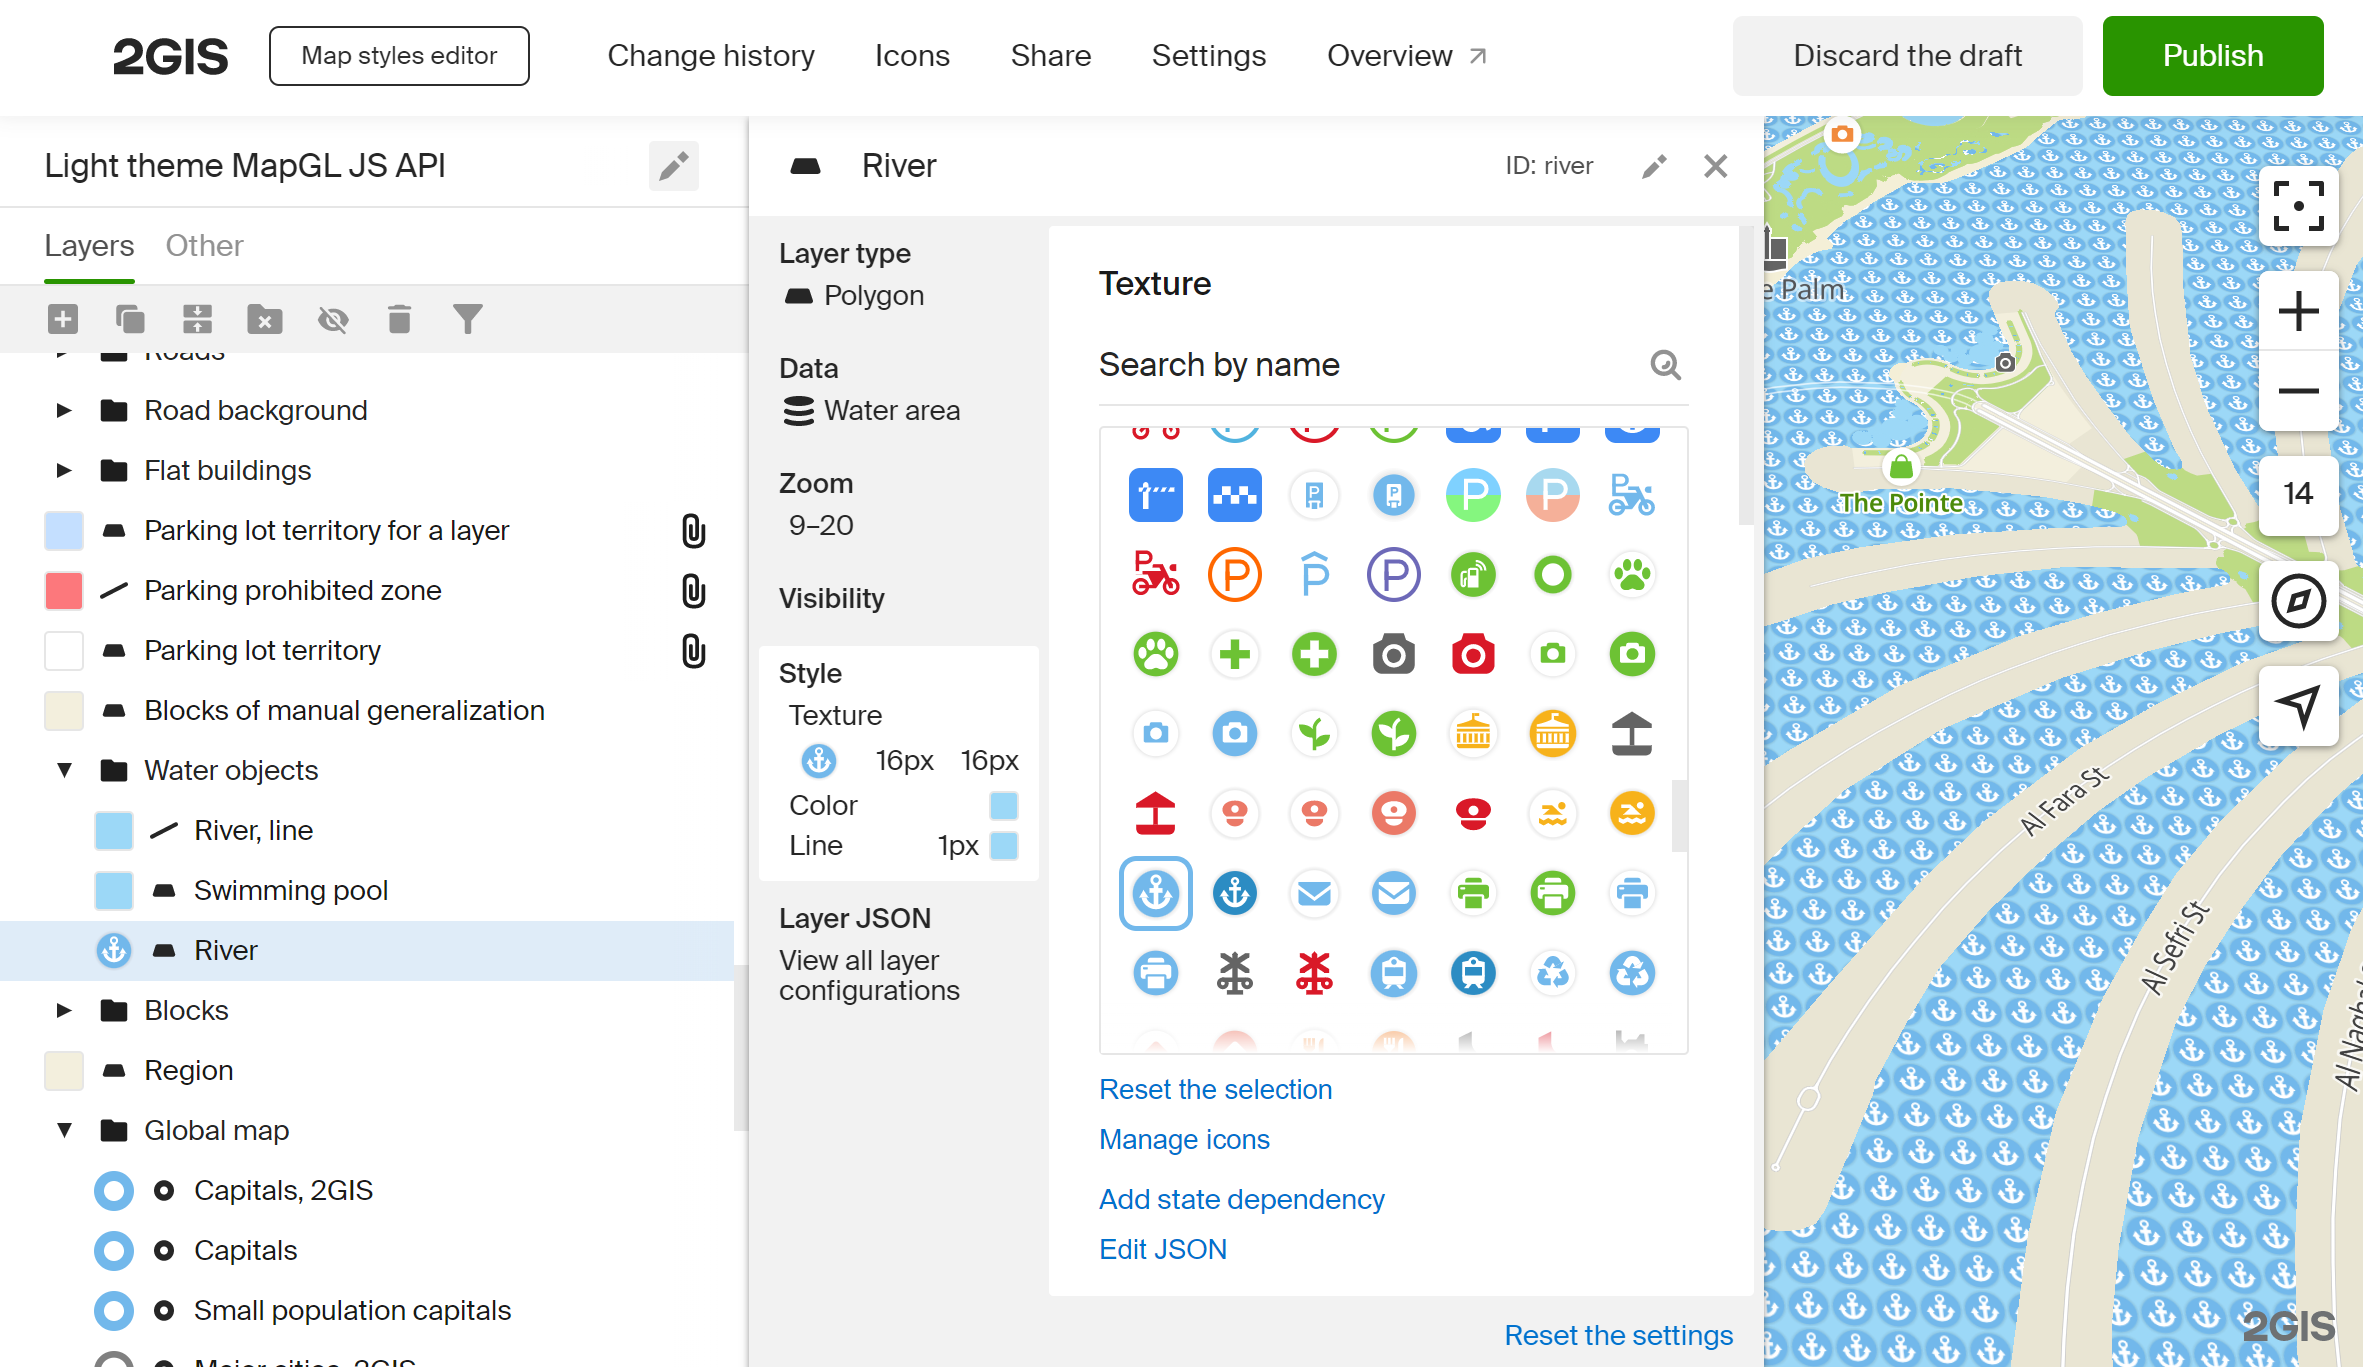Click paperclip next to Parking prohibited zone
Viewport: 2363px width, 1367px height.
(693, 591)
